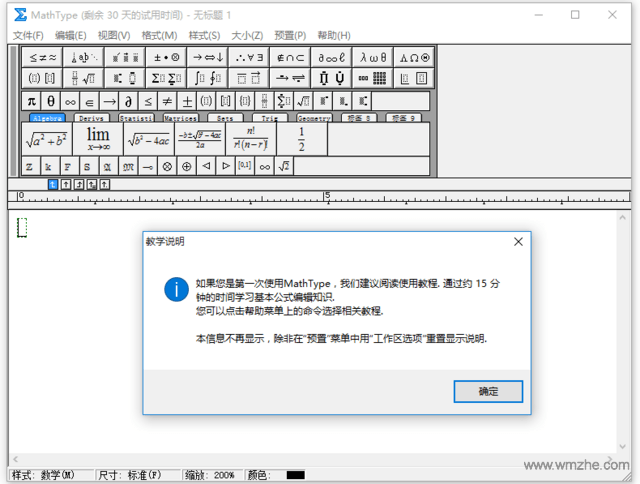Open the subscript and superscript templates palette

[125, 78]
